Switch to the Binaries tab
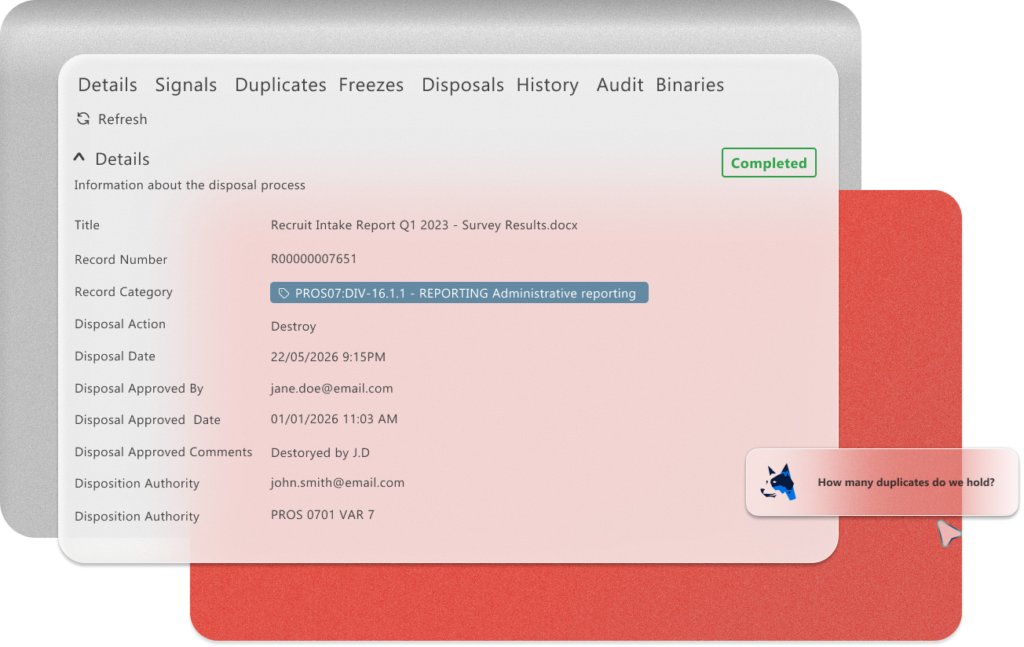1024x647 pixels. click(689, 85)
